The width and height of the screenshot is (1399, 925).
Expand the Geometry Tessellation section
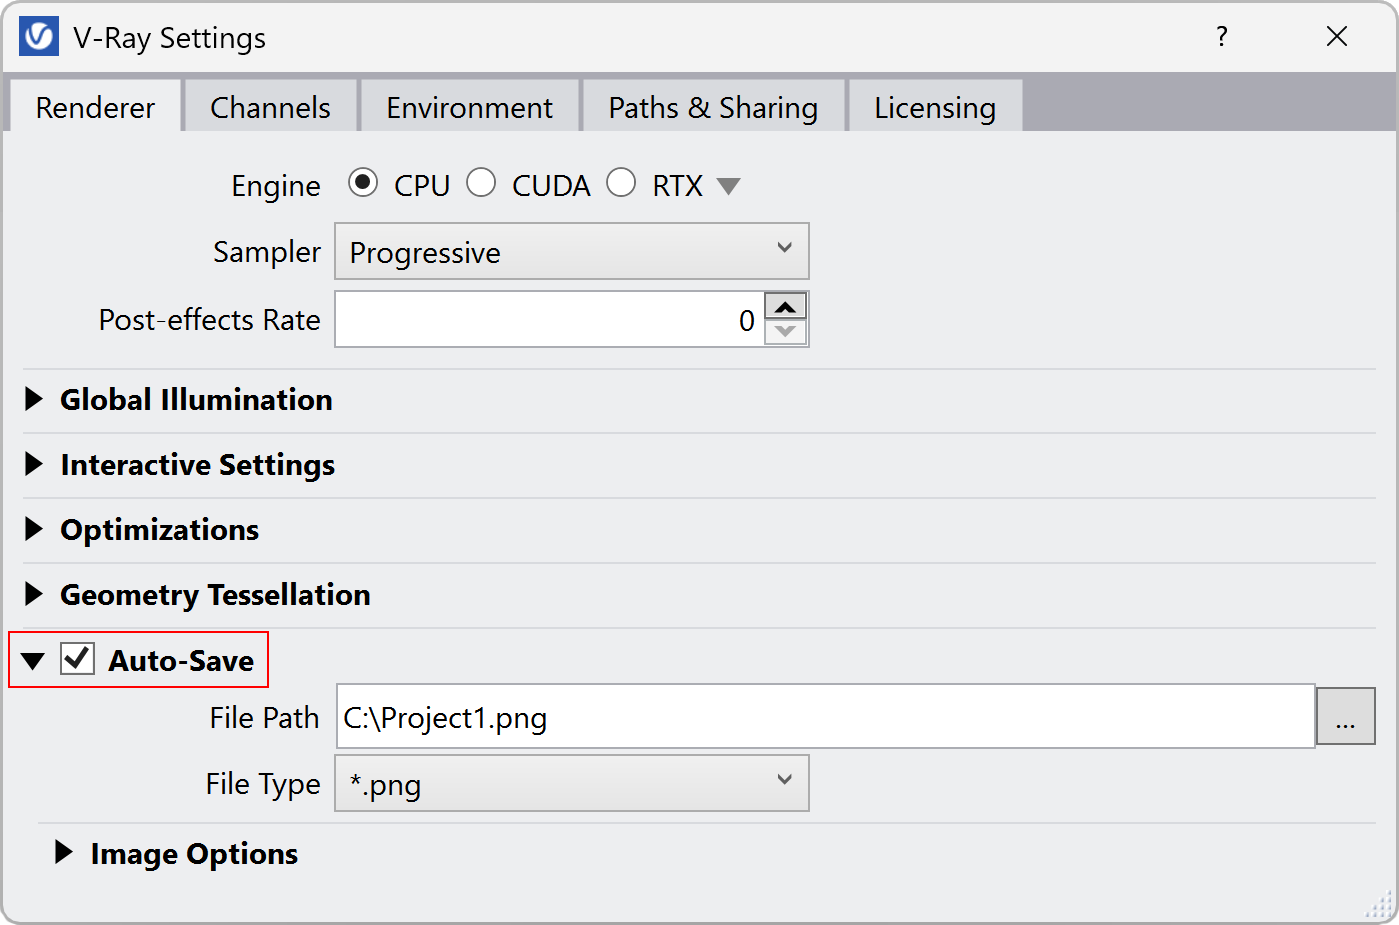34,594
